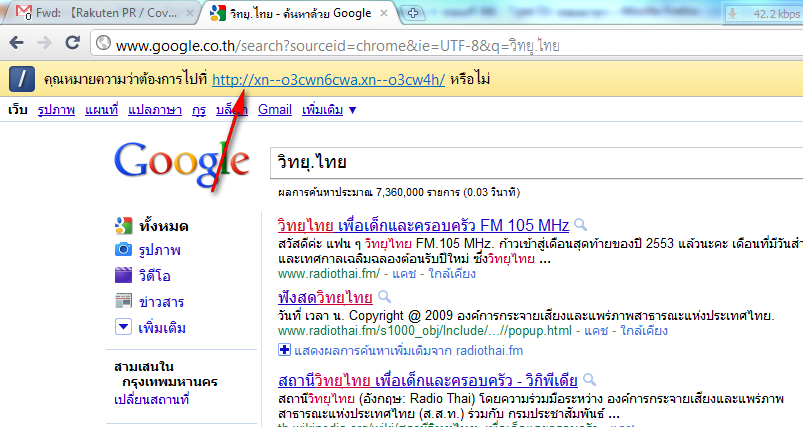
Task: Reload the page with the refresh icon
Action: (73, 42)
